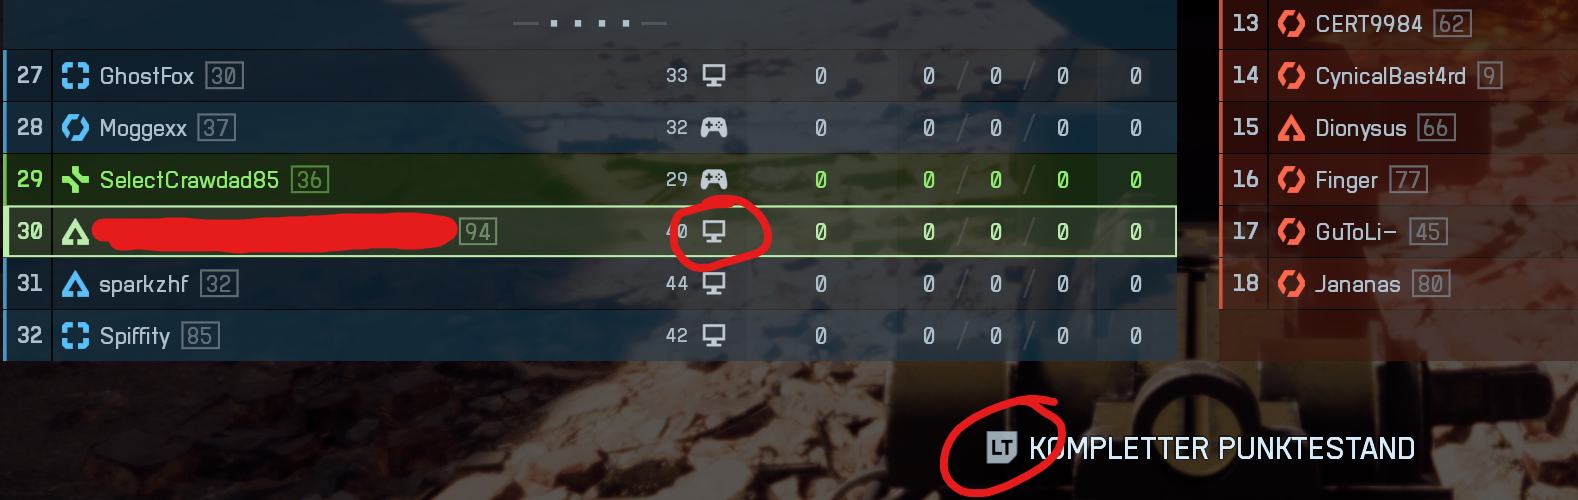1578x500 pixels.
Task: Click the rank 94 badge in row 30
Action: coord(478,232)
